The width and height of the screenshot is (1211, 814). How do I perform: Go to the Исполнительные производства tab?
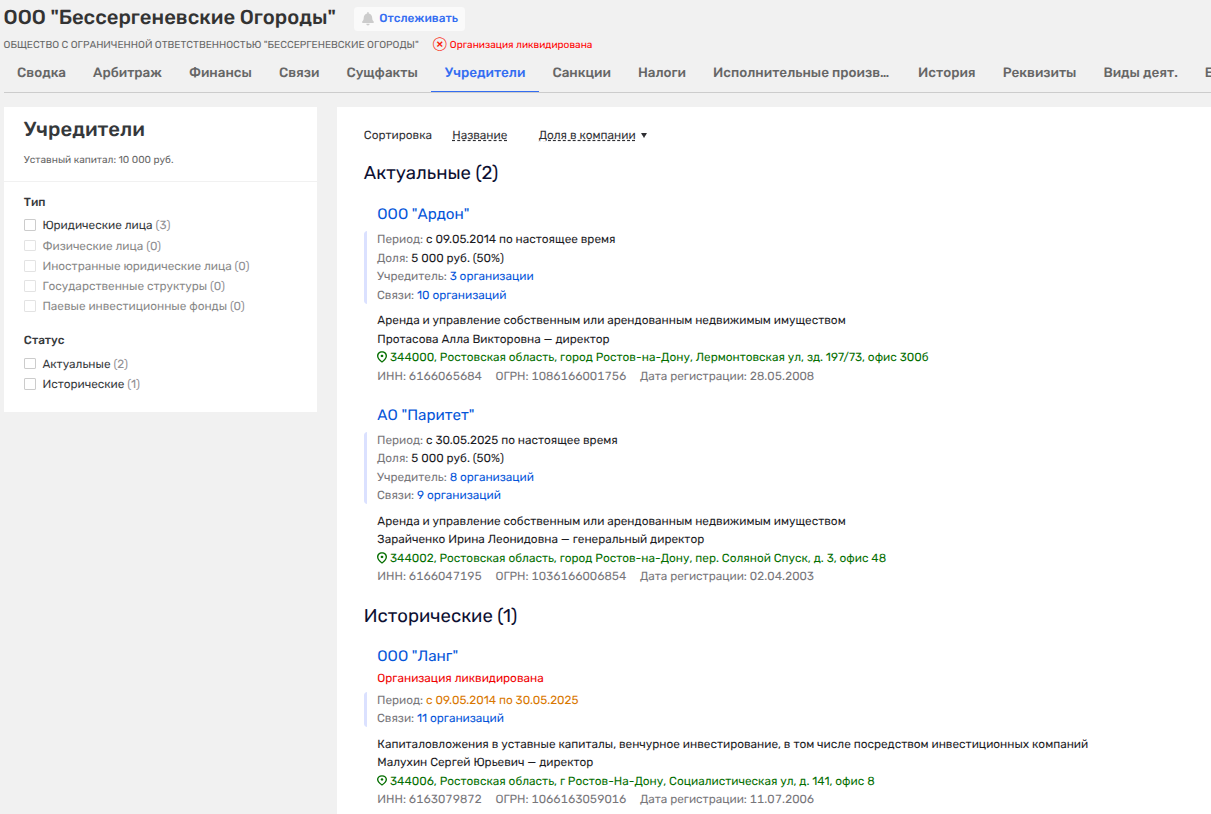pos(801,72)
